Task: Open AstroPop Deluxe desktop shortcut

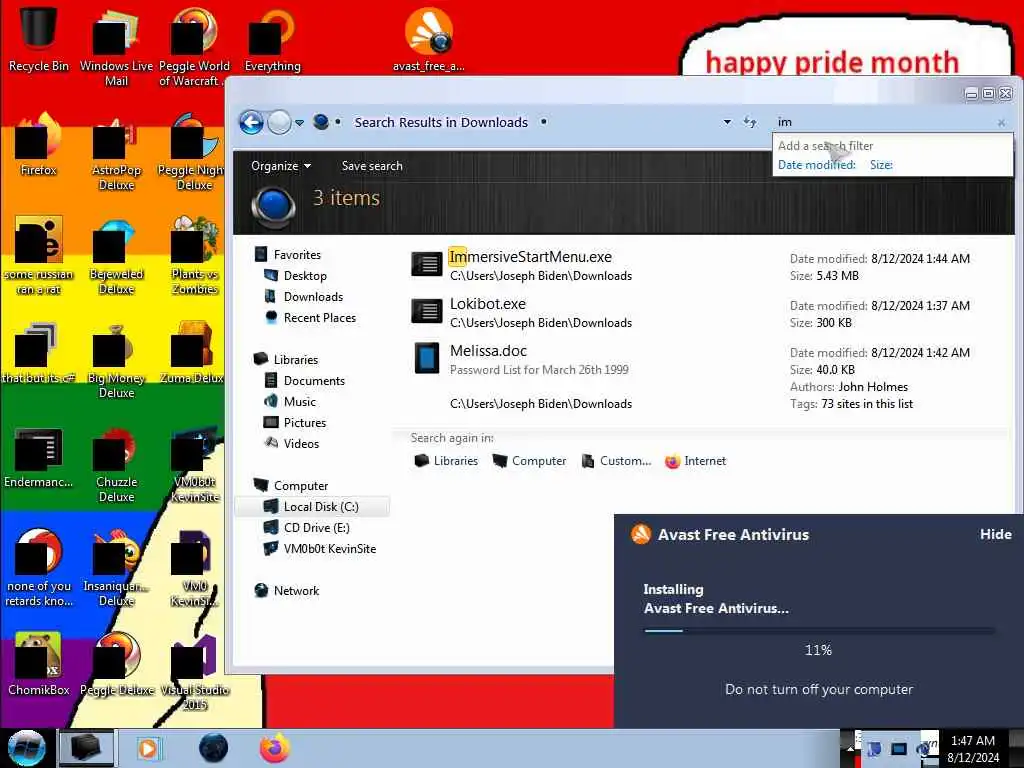Action: click(116, 152)
